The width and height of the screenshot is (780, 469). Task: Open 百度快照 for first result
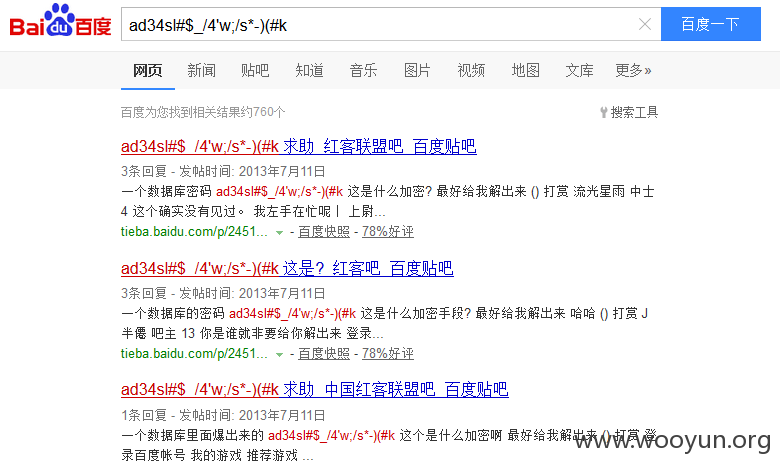tap(324, 232)
